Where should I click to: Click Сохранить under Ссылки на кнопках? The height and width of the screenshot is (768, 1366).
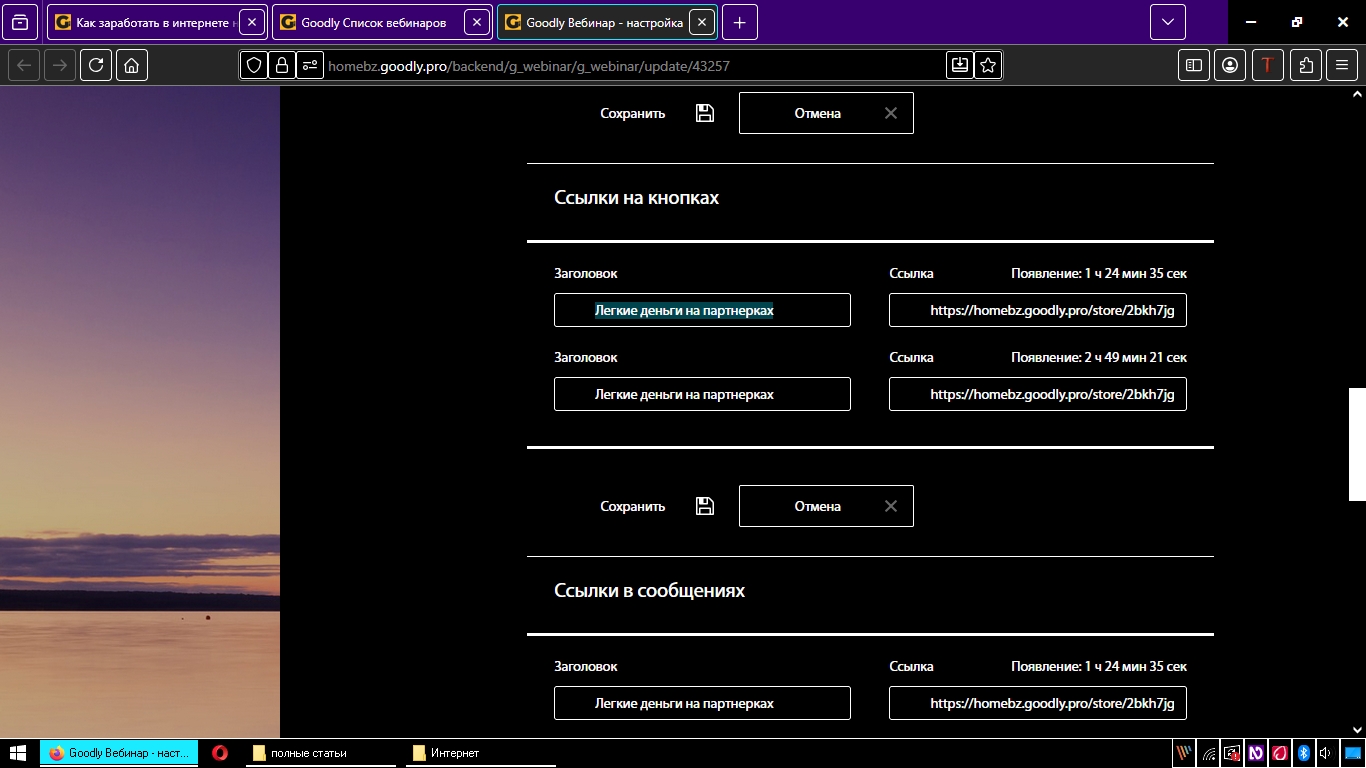632,506
